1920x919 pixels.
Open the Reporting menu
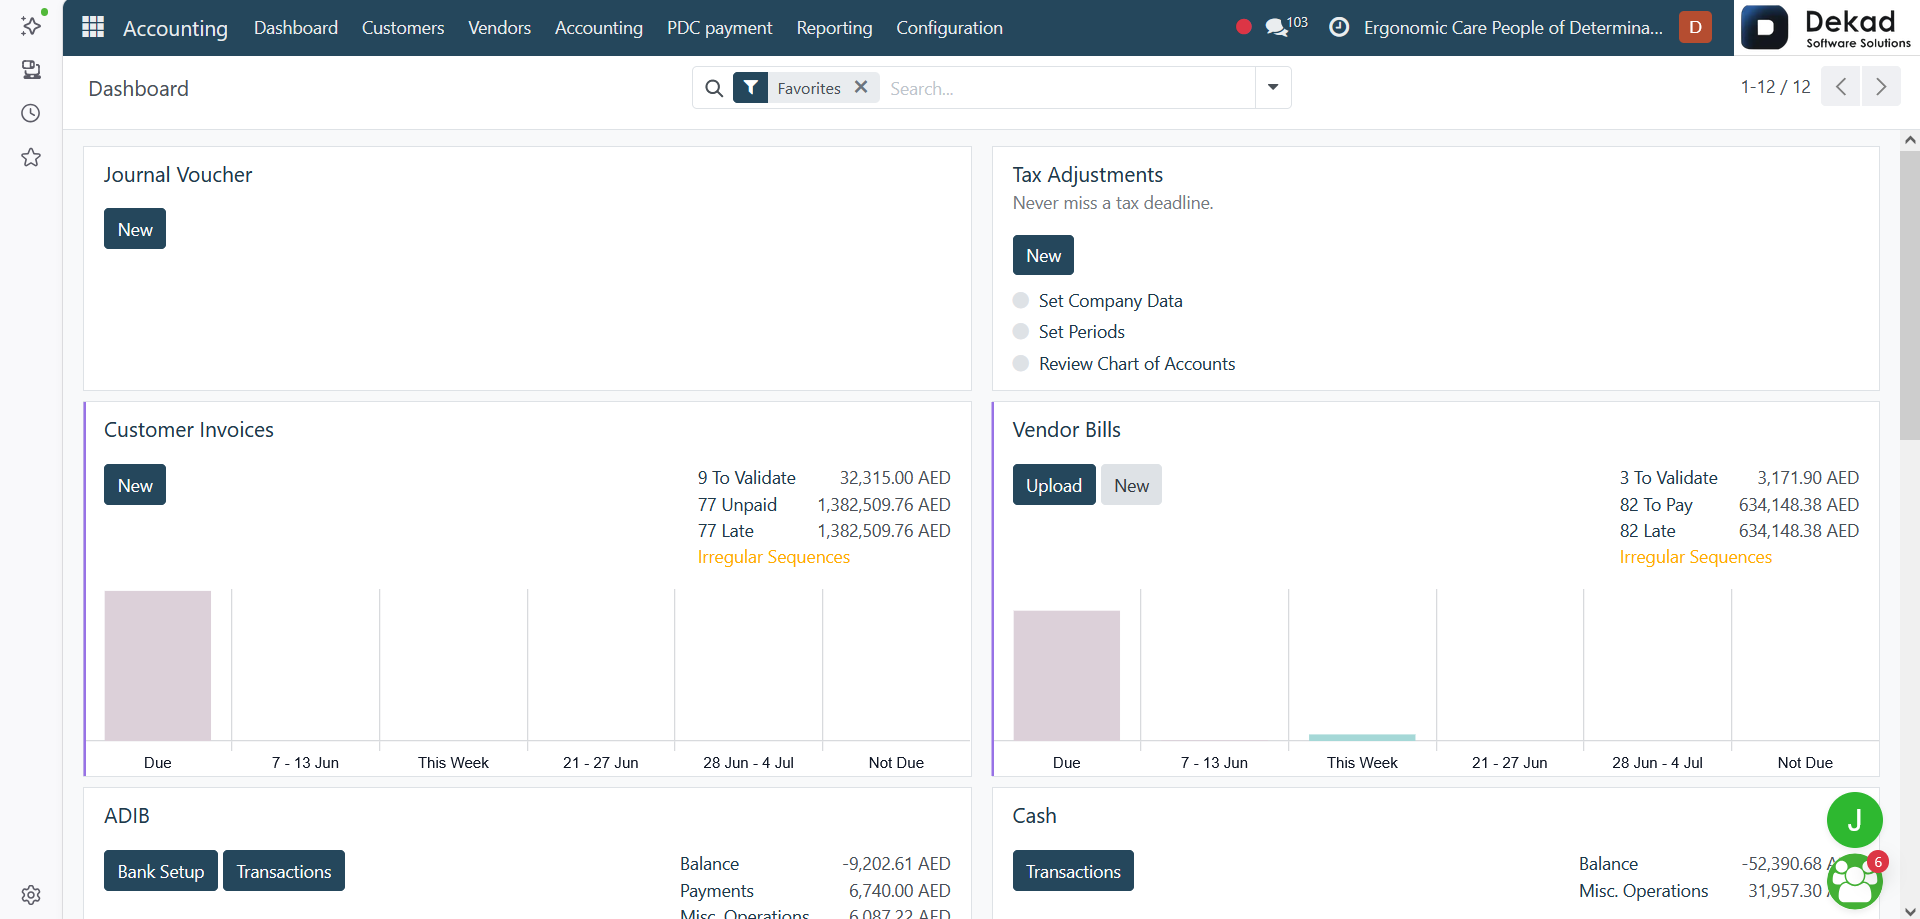click(x=834, y=28)
